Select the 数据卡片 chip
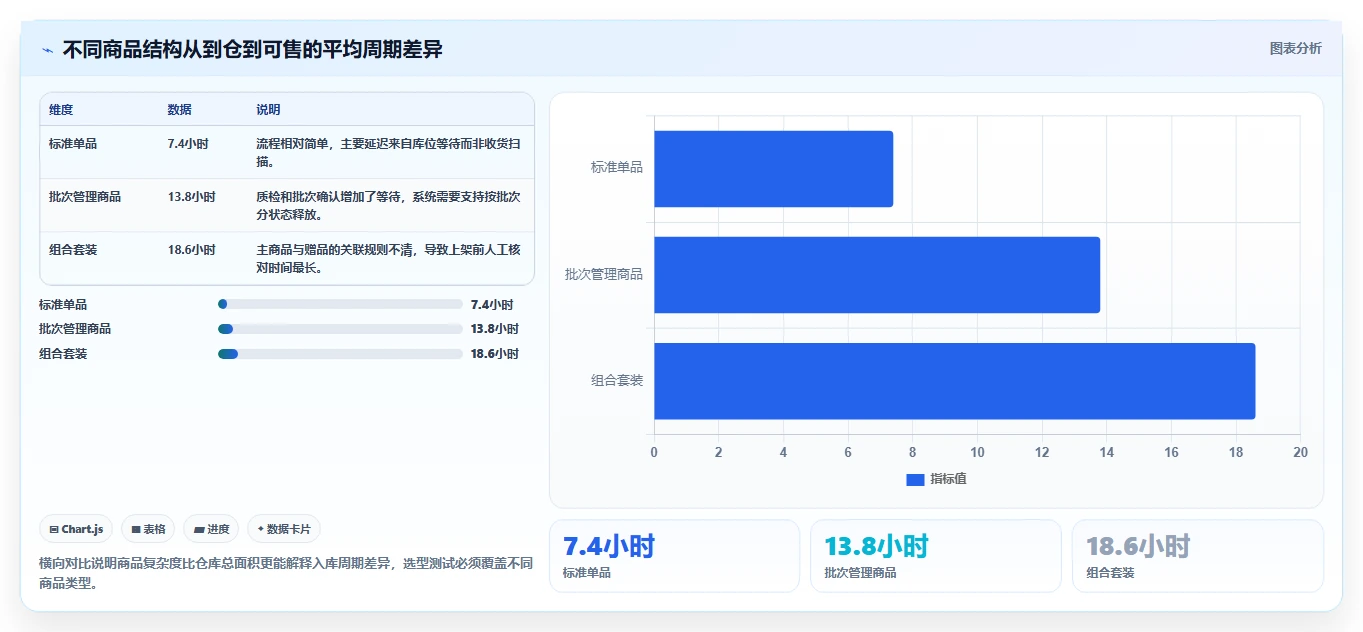 point(284,529)
